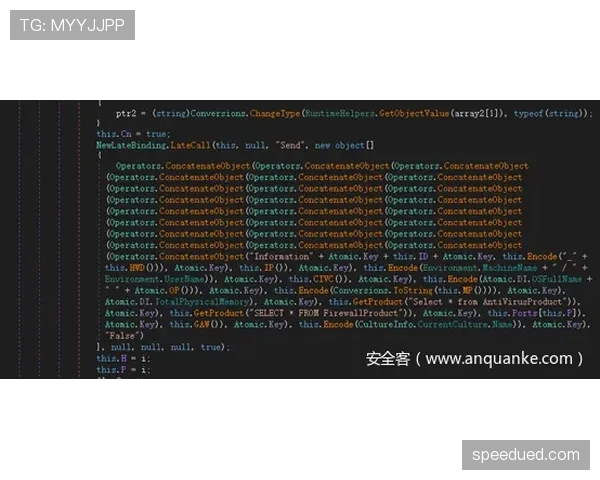
Task: Click the "null, null, null, true" arguments line
Action: point(165,347)
